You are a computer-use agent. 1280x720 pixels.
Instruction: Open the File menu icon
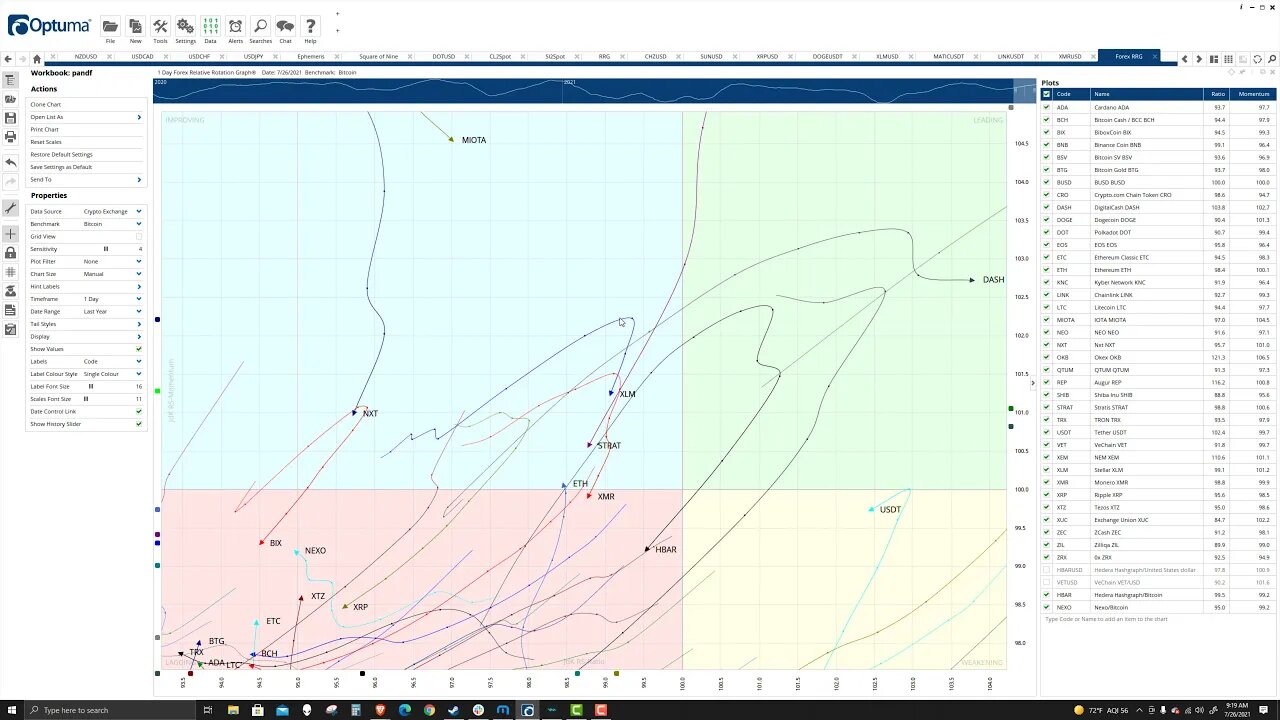(110, 26)
